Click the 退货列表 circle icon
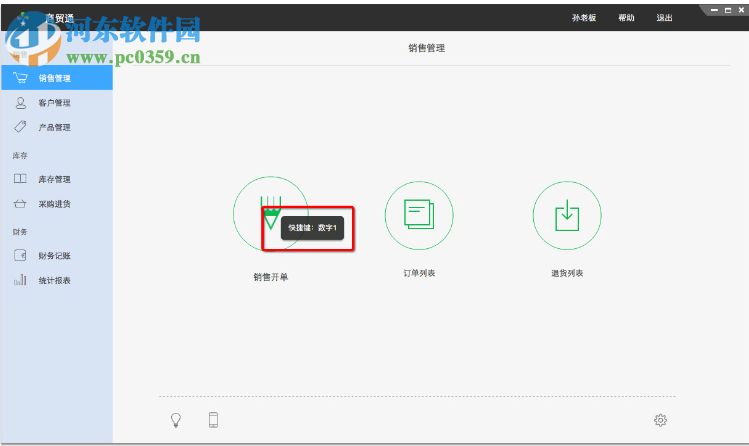 pyautogui.click(x=567, y=215)
